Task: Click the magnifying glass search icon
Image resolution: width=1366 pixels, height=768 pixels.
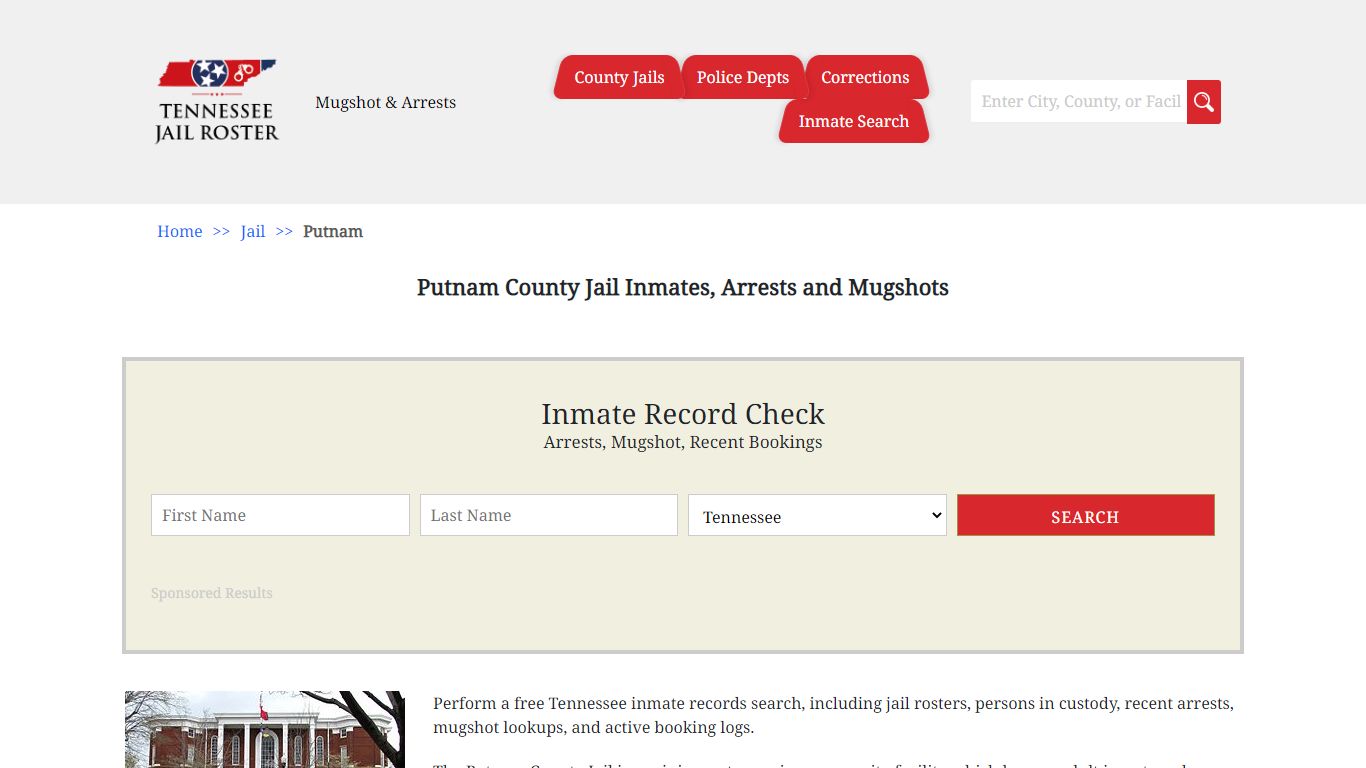Action: pos(1203,102)
